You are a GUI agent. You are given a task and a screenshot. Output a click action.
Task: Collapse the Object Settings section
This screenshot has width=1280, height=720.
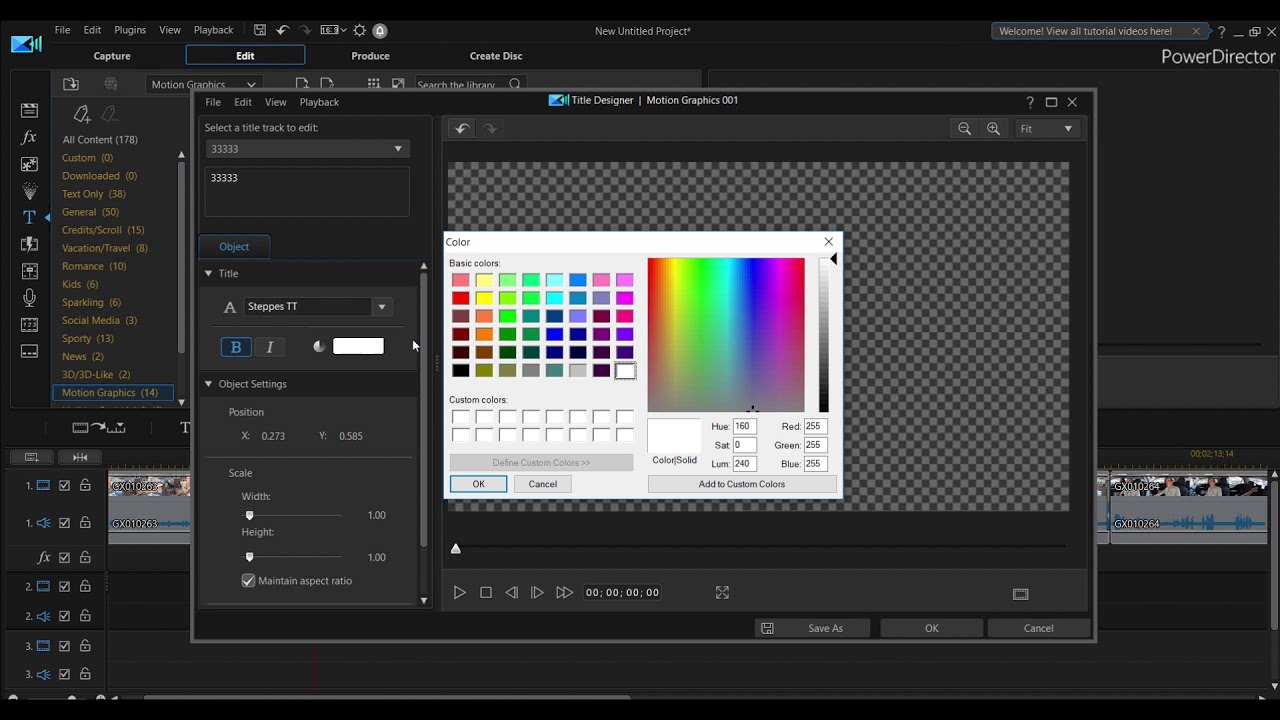tap(208, 384)
